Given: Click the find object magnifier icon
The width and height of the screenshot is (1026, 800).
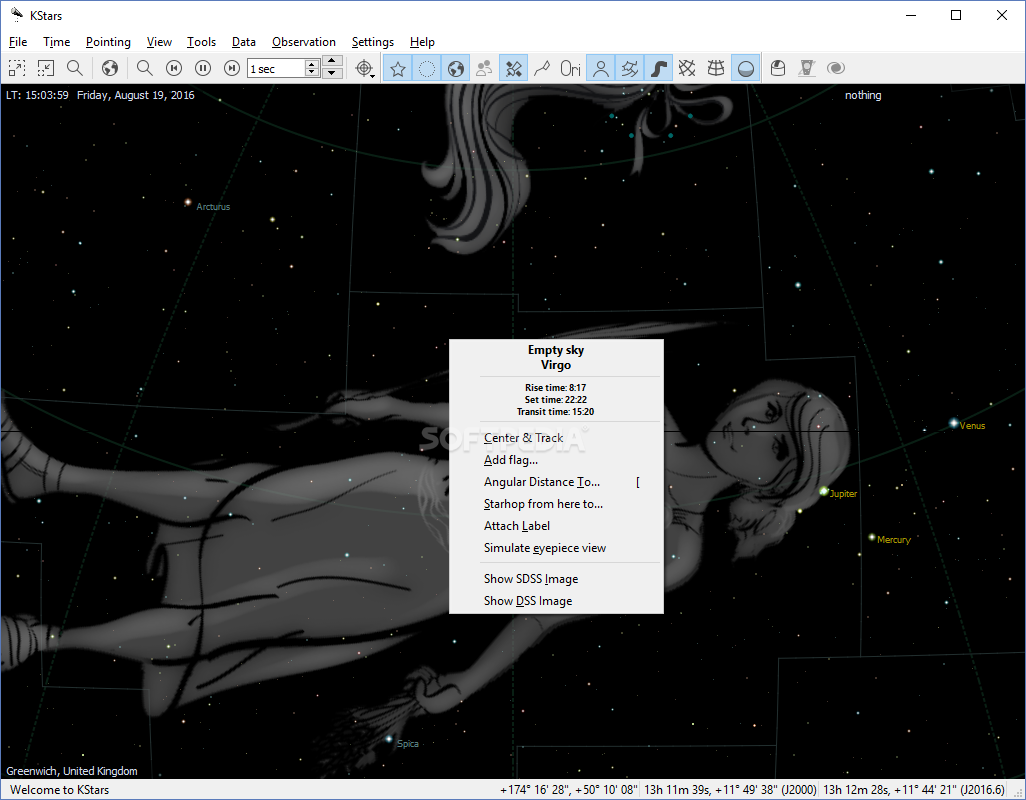Looking at the screenshot, I should pyautogui.click(x=75, y=68).
